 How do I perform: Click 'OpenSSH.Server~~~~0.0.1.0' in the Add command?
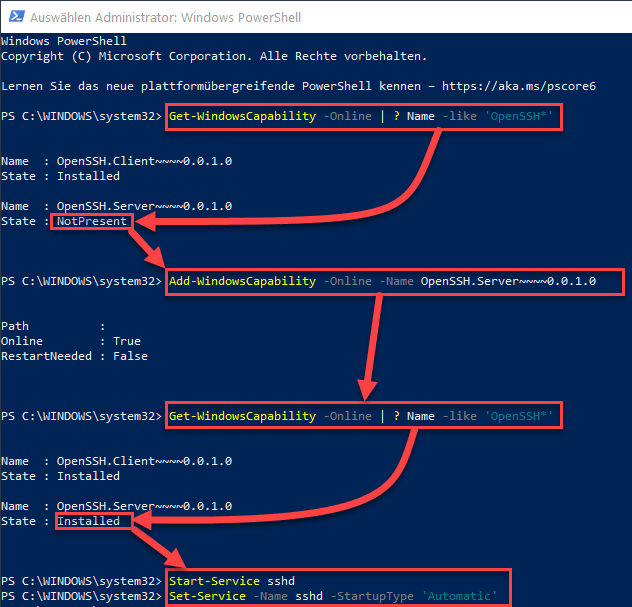point(508,281)
